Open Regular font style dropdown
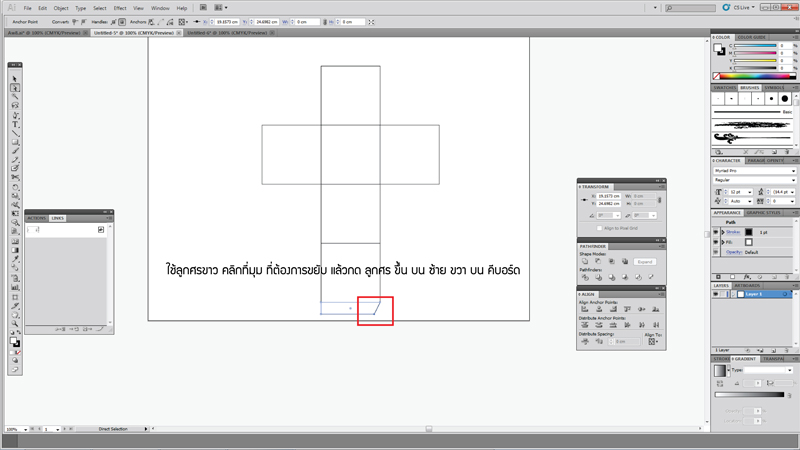Viewport: 800px width, 450px height. coord(793,180)
